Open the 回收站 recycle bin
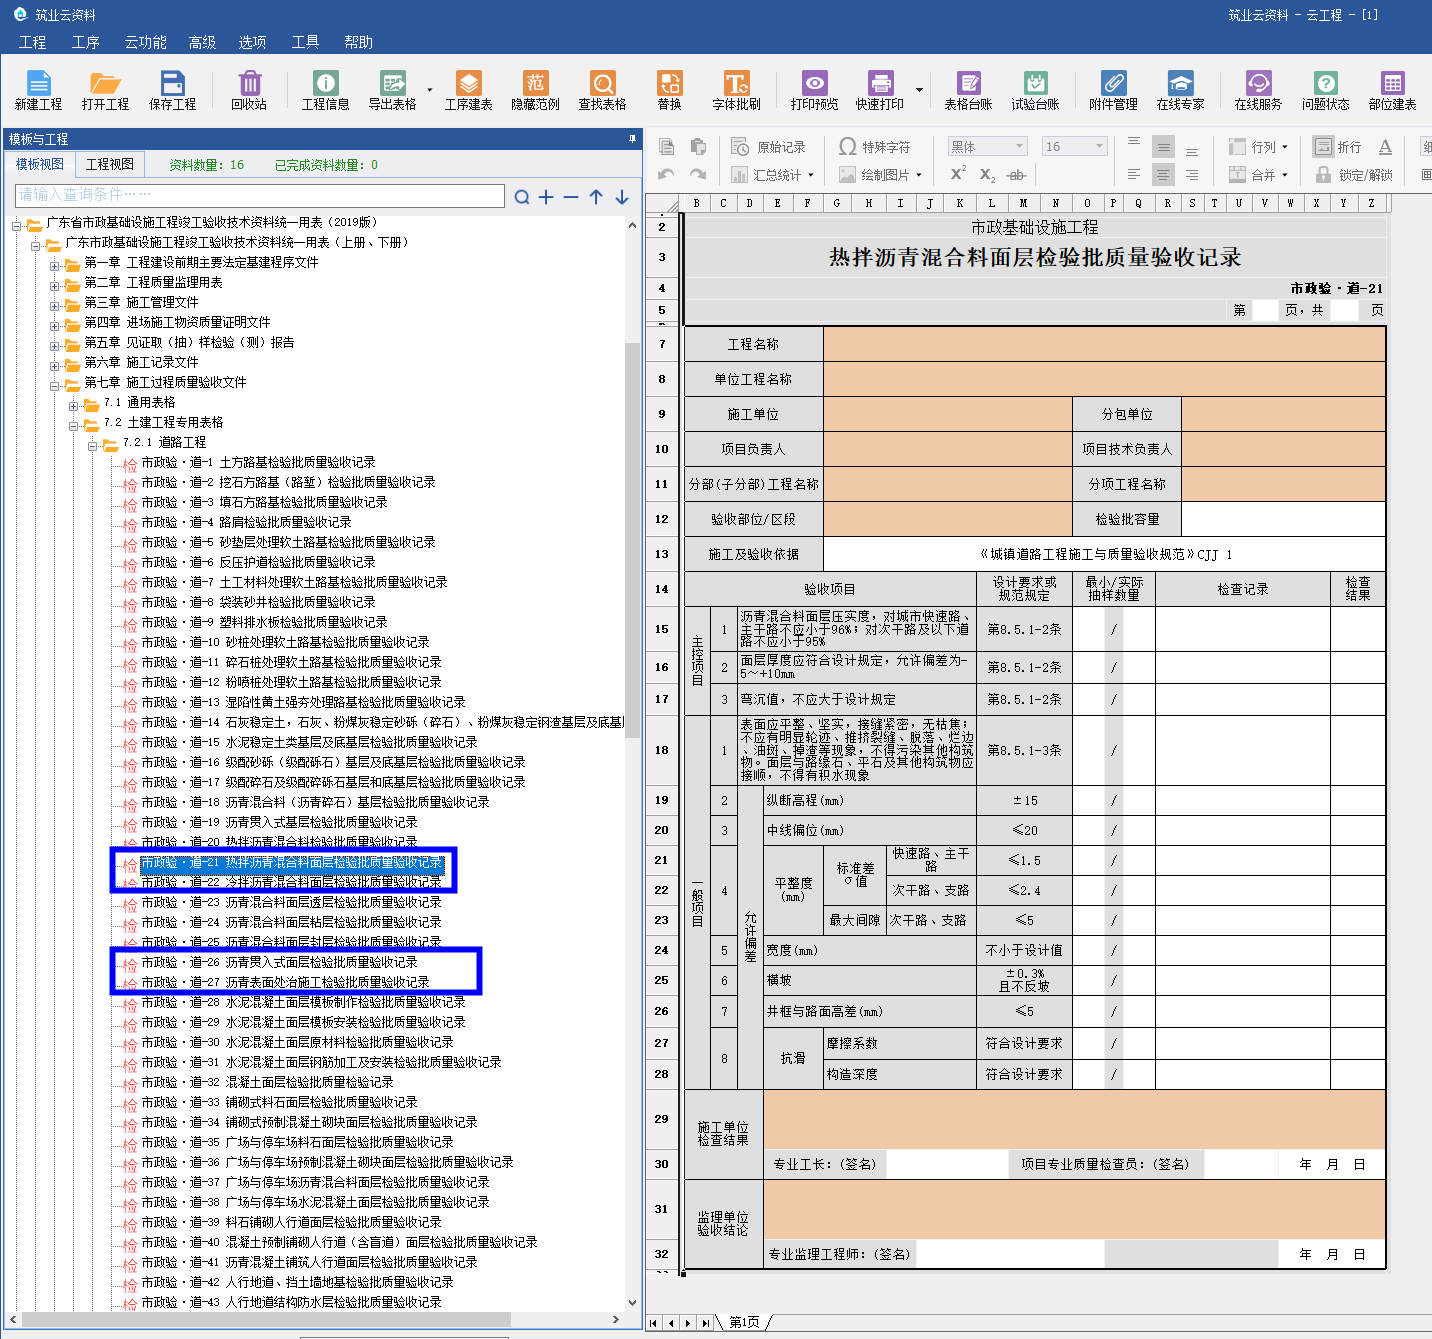 pos(249,90)
